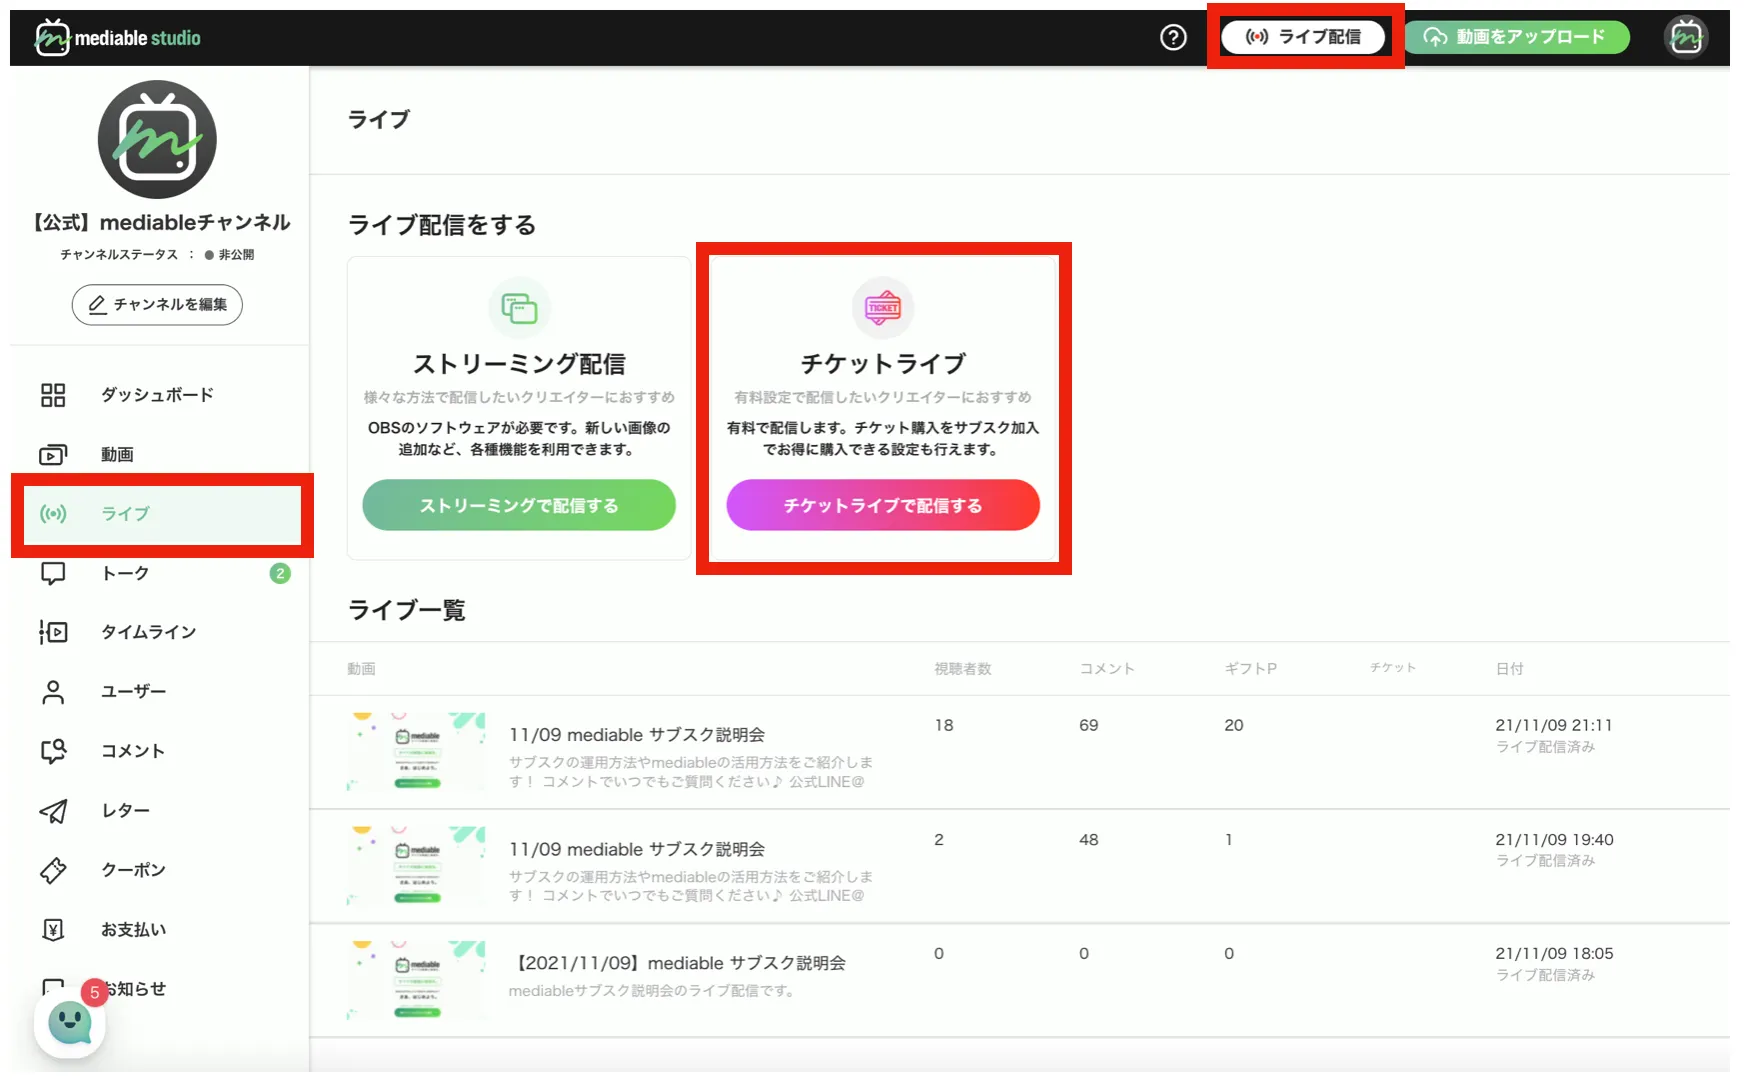This screenshot has width=1744, height=1082.
Task: Click the コメント column header in table
Action: tap(1107, 669)
